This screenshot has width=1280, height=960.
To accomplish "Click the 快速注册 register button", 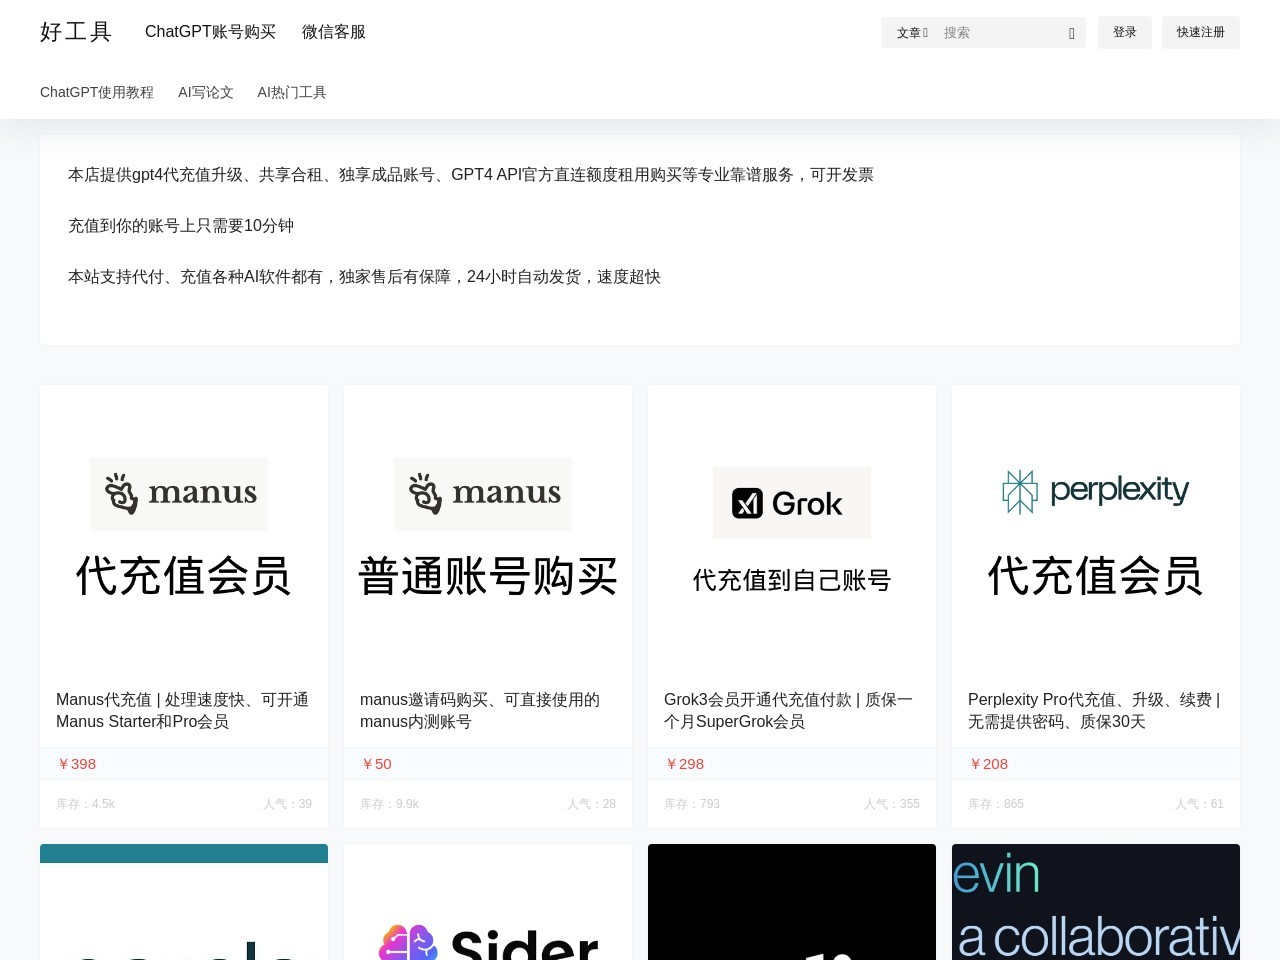I will pos(1200,32).
